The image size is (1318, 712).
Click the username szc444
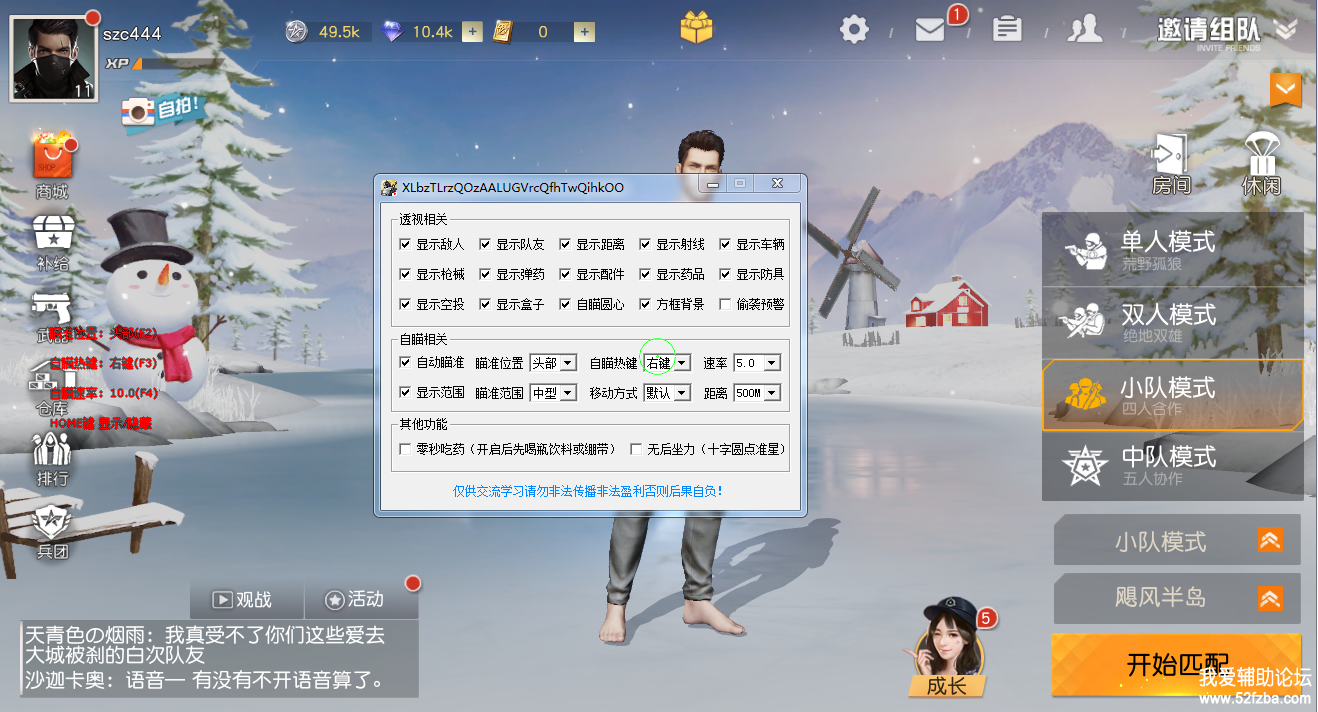coord(132,33)
